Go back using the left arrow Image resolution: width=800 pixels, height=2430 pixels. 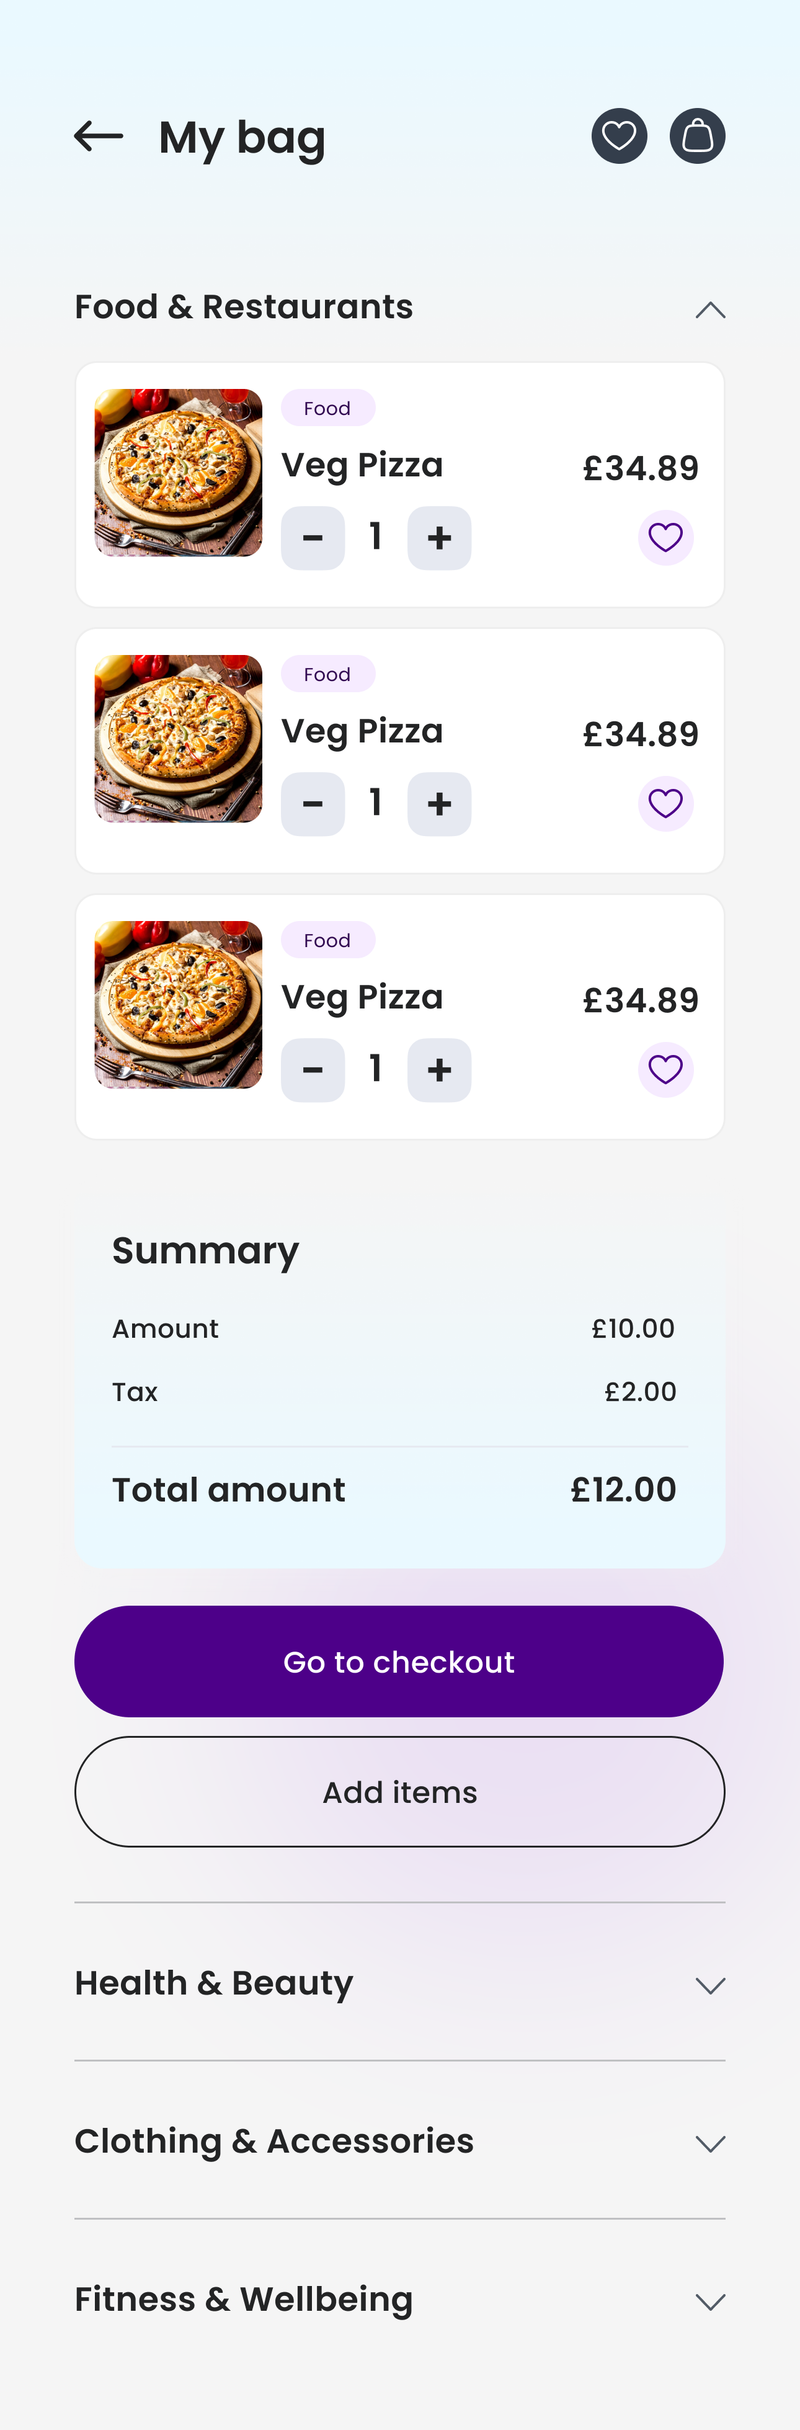tap(99, 136)
